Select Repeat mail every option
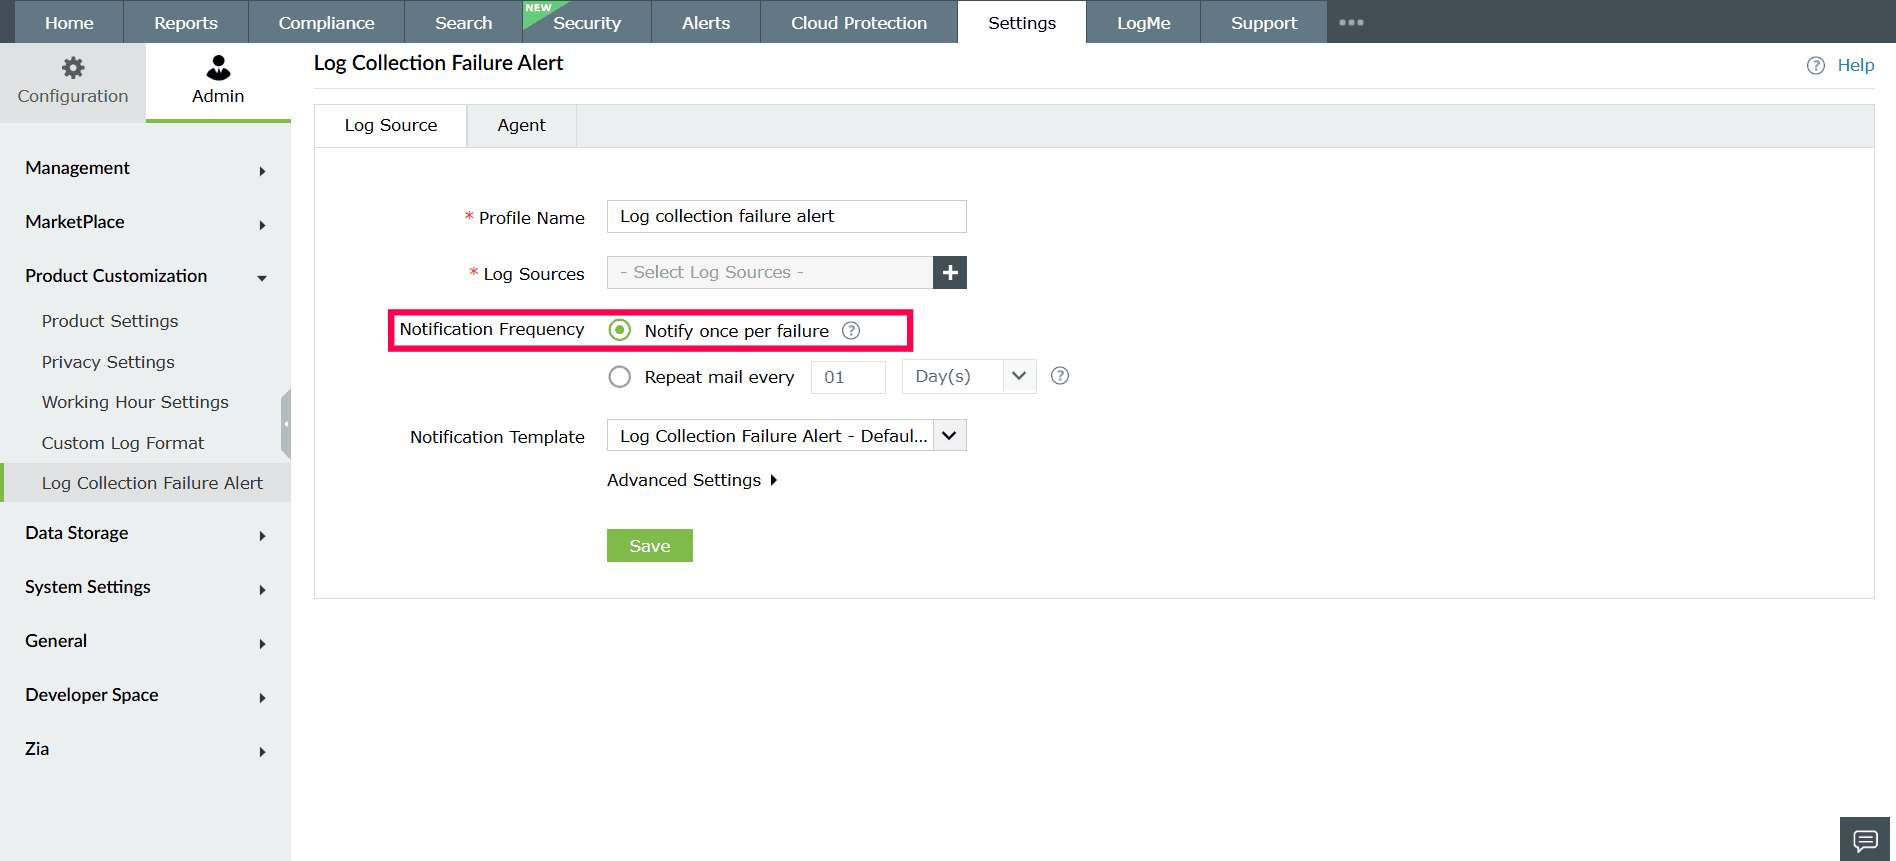The height and width of the screenshot is (861, 1896). [x=620, y=377]
